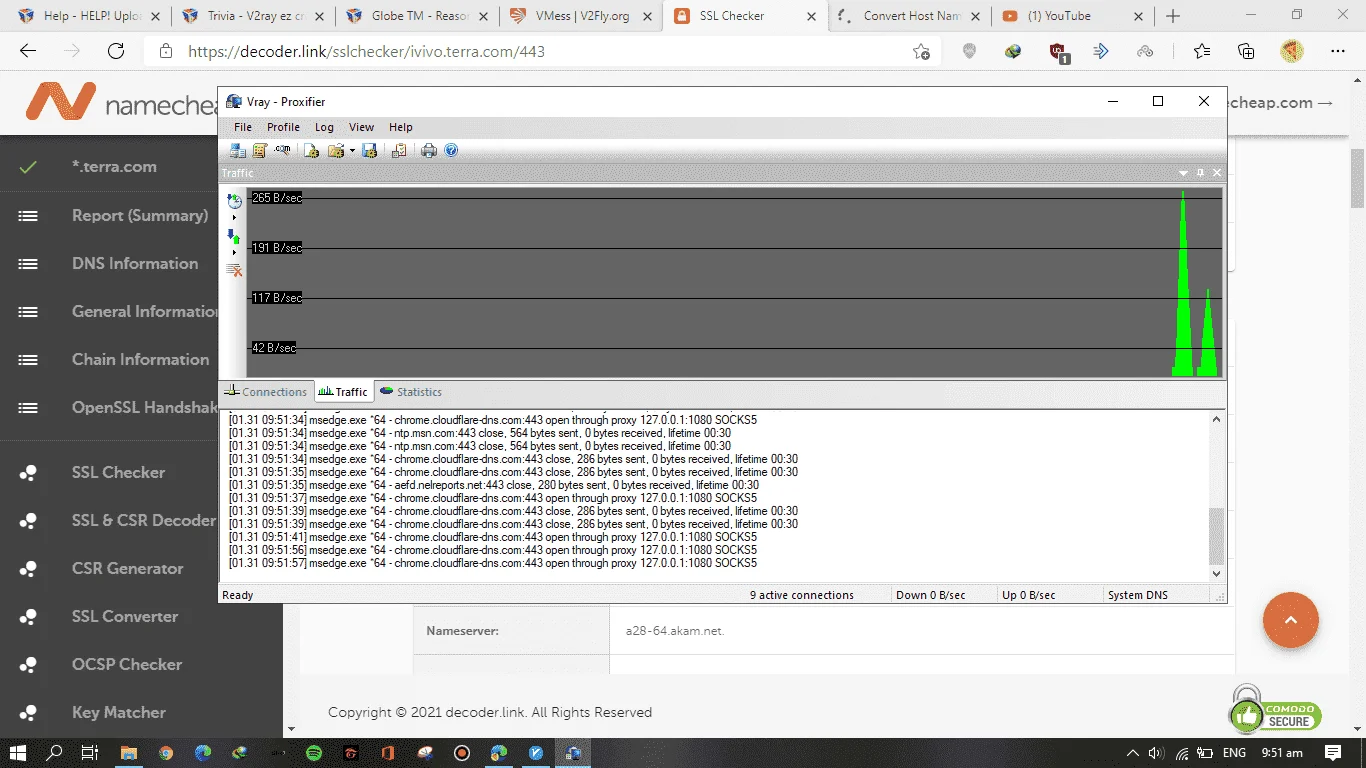Open 'DNS Information' sidebar item
The height and width of the screenshot is (768, 1366).
pyautogui.click(x=135, y=263)
